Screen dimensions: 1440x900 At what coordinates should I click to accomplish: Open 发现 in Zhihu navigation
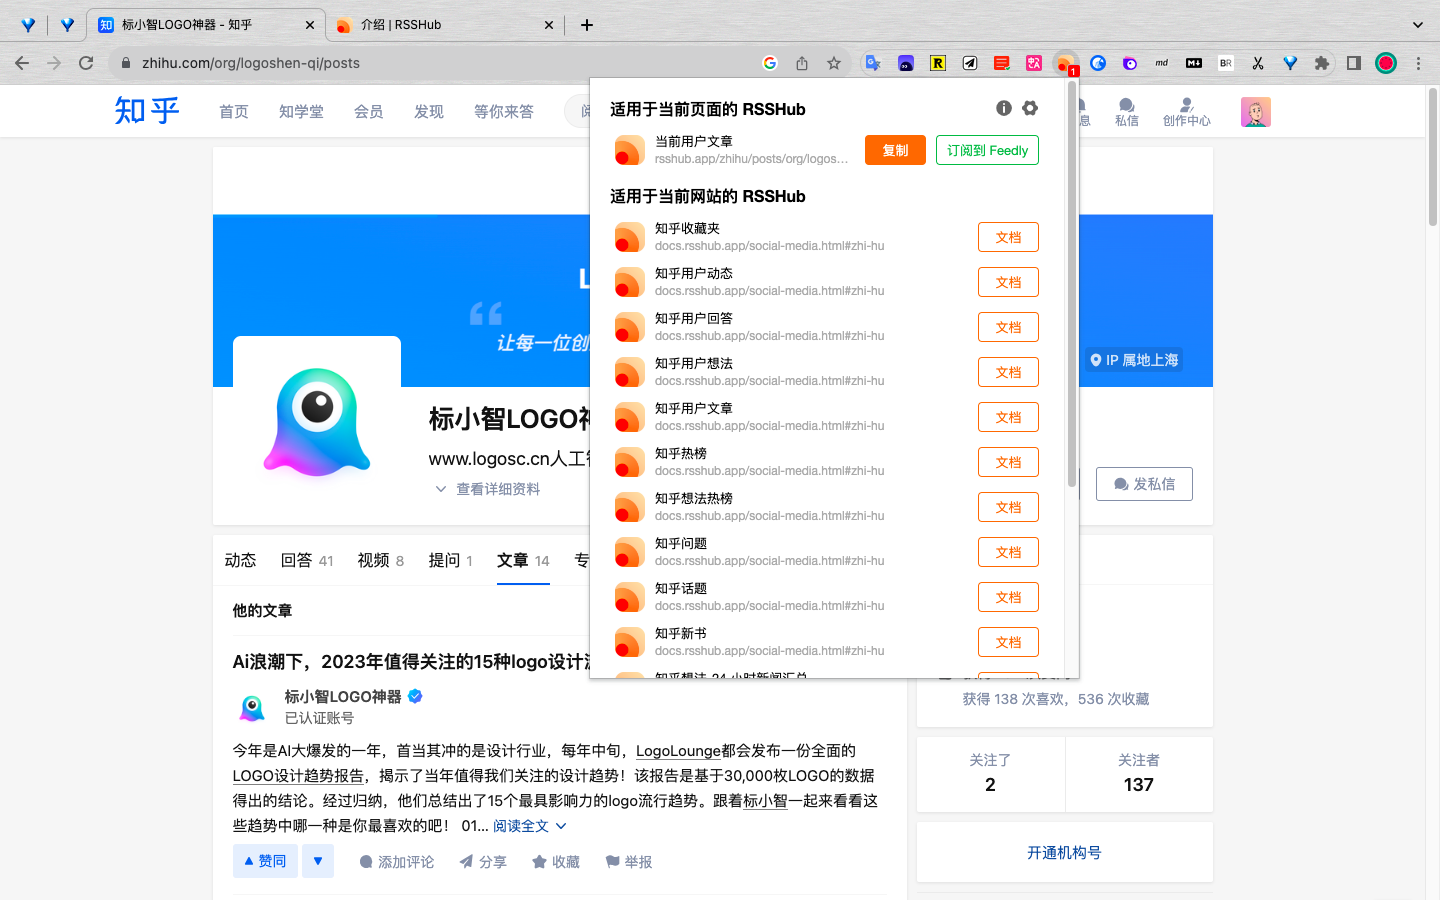429,111
